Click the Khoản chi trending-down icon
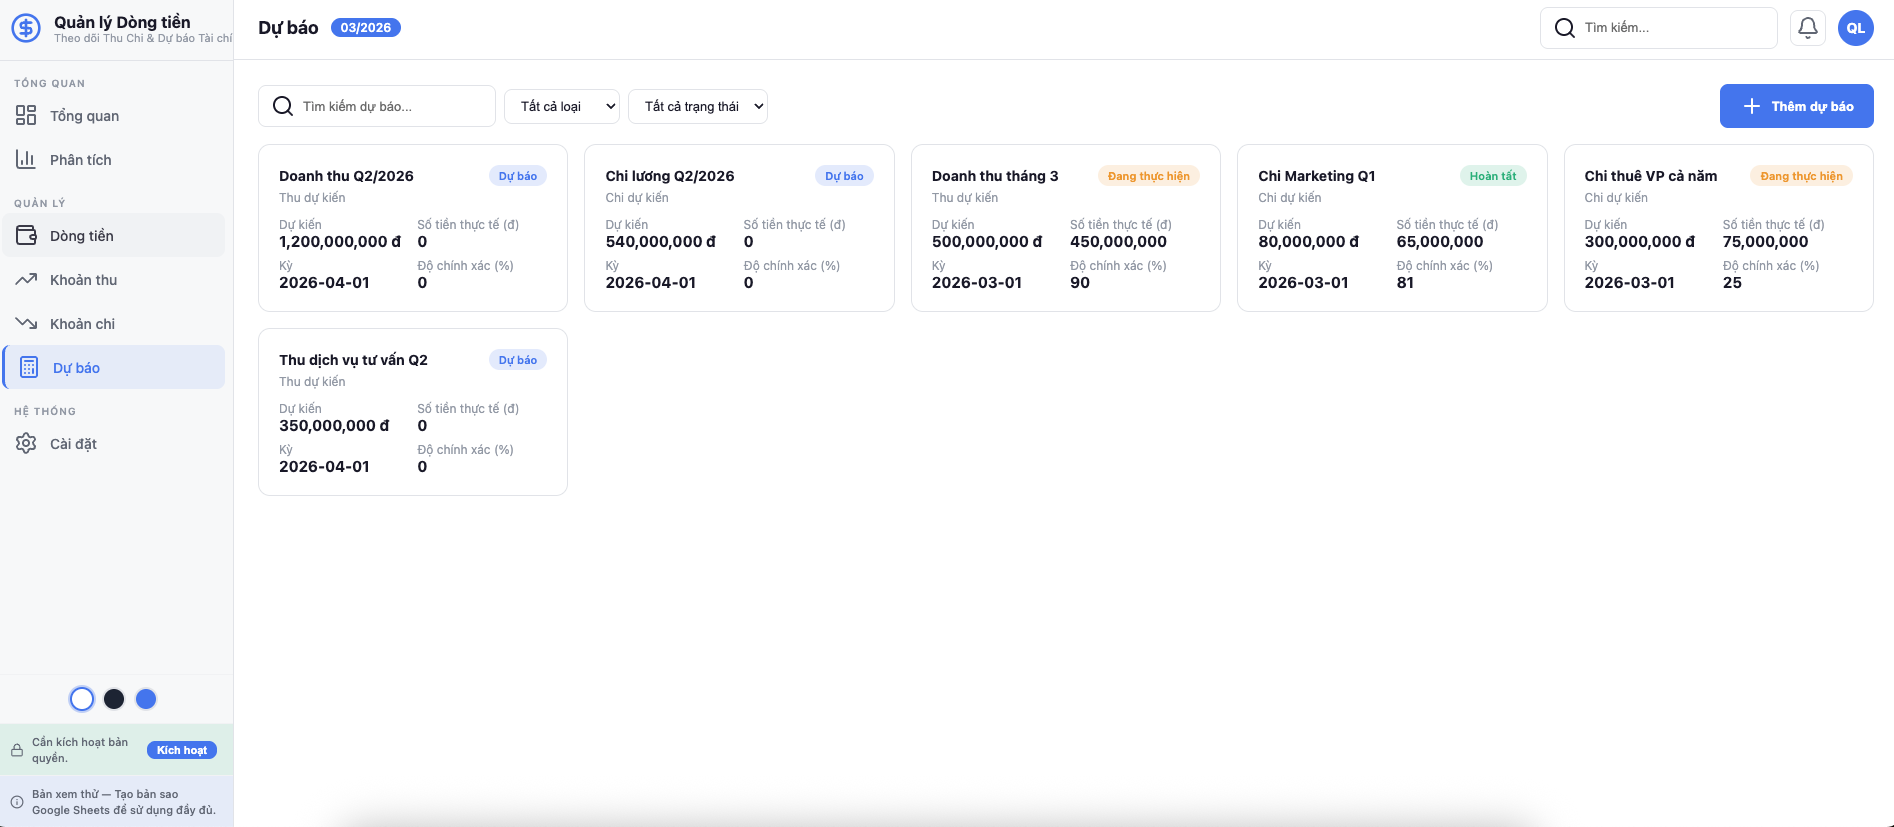 [x=26, y=324]
